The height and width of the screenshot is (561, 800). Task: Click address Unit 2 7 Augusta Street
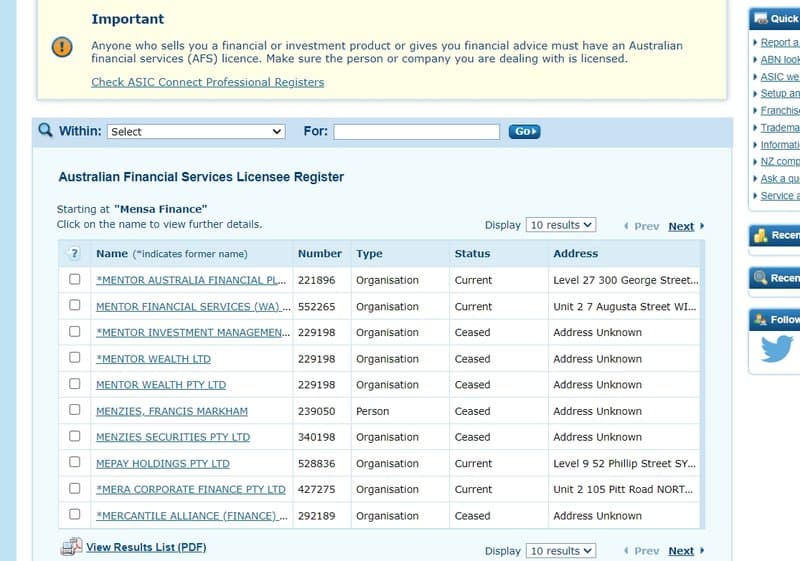[624, 307]
